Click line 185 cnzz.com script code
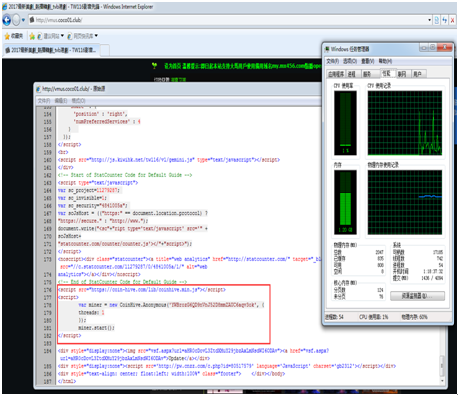This screenshot has height=397, width=460. pos(227,366)
